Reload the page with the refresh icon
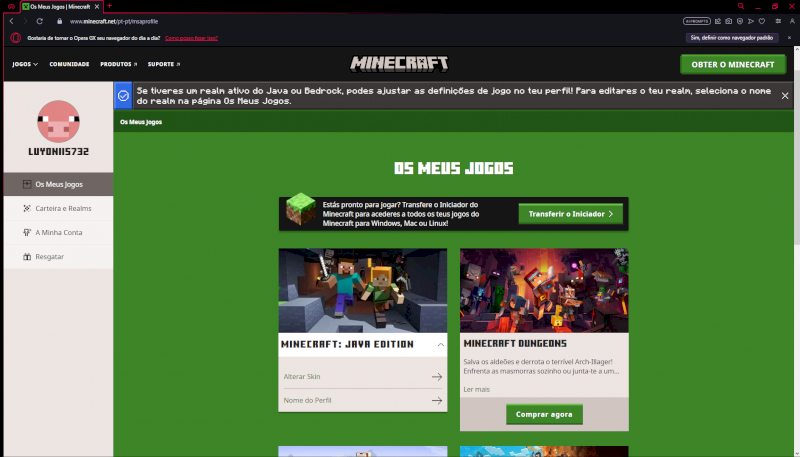The image size is (800, 457). (40, 21)
